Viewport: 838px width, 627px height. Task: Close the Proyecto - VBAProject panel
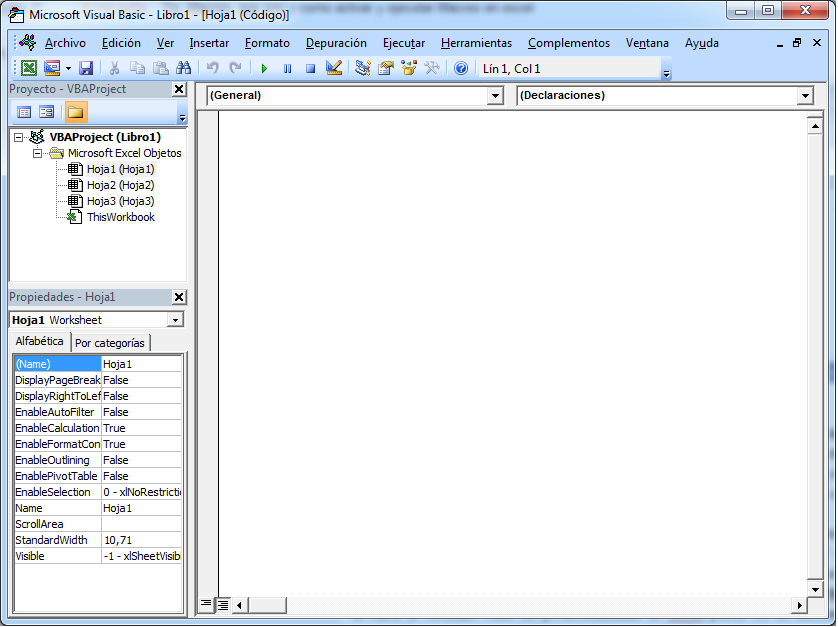[x=179, y=89]
